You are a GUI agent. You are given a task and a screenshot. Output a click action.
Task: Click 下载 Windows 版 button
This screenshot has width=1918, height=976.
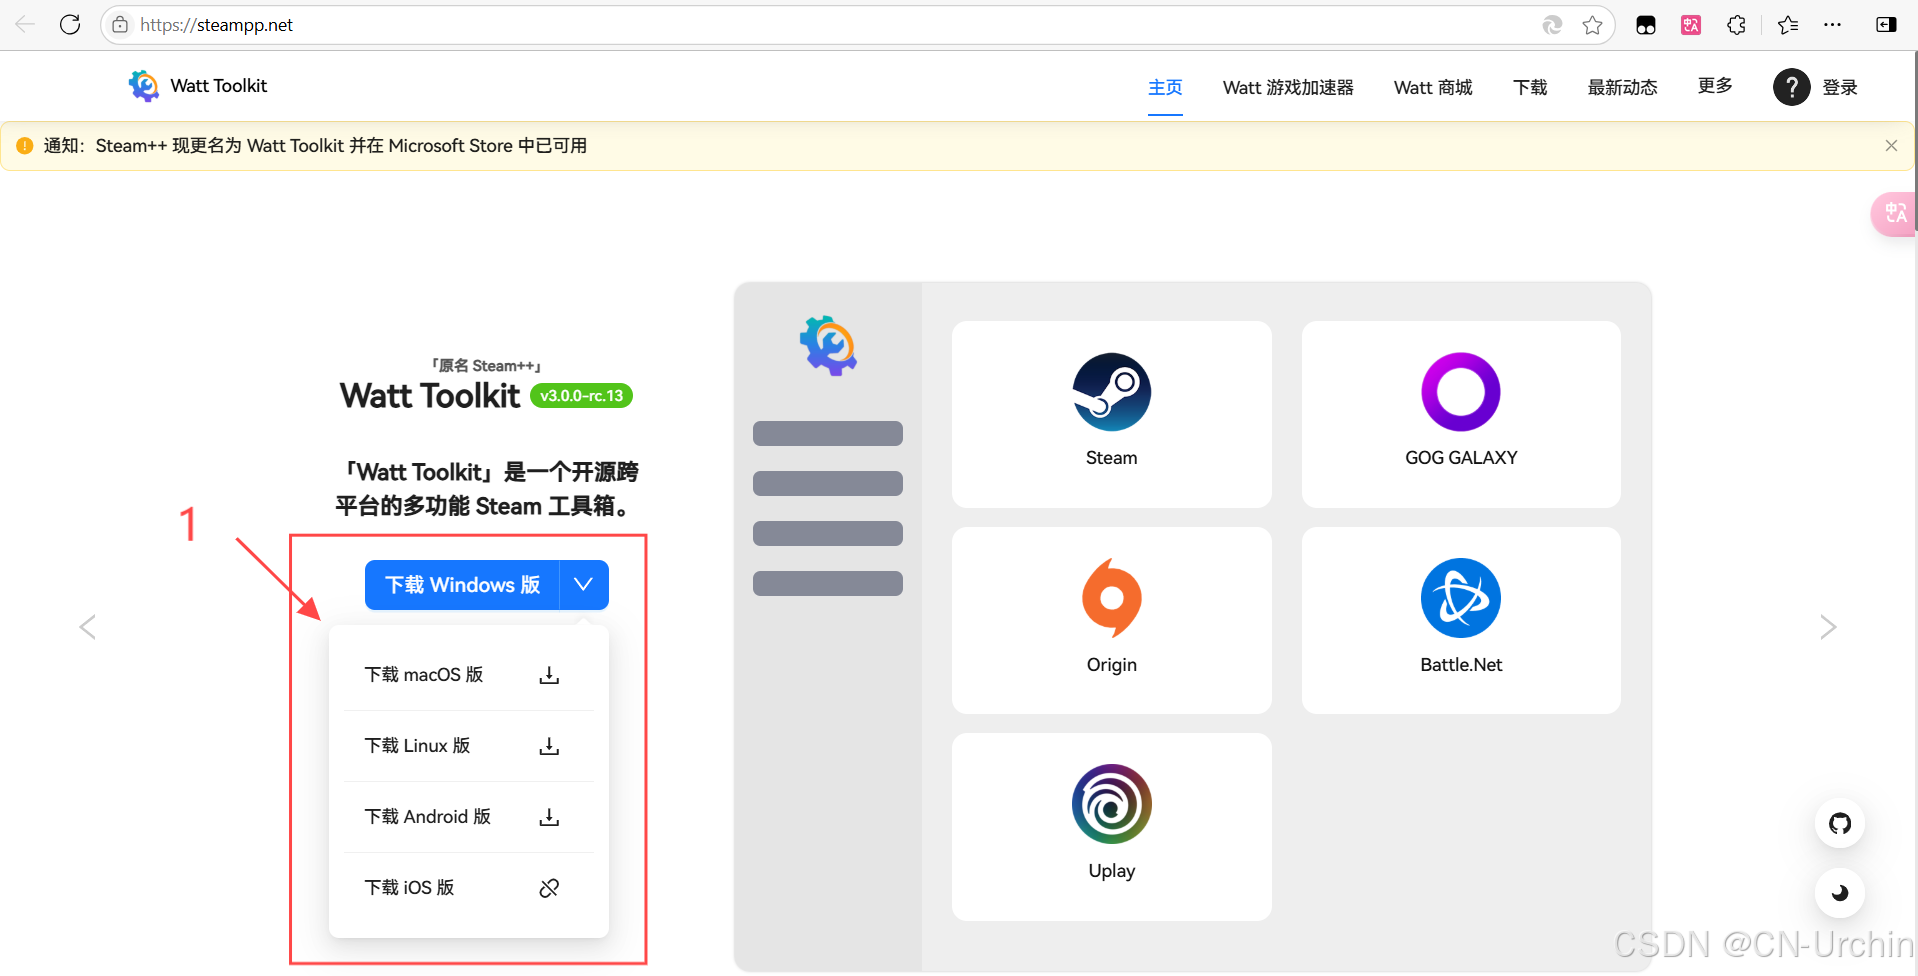[x=462, y=585]
